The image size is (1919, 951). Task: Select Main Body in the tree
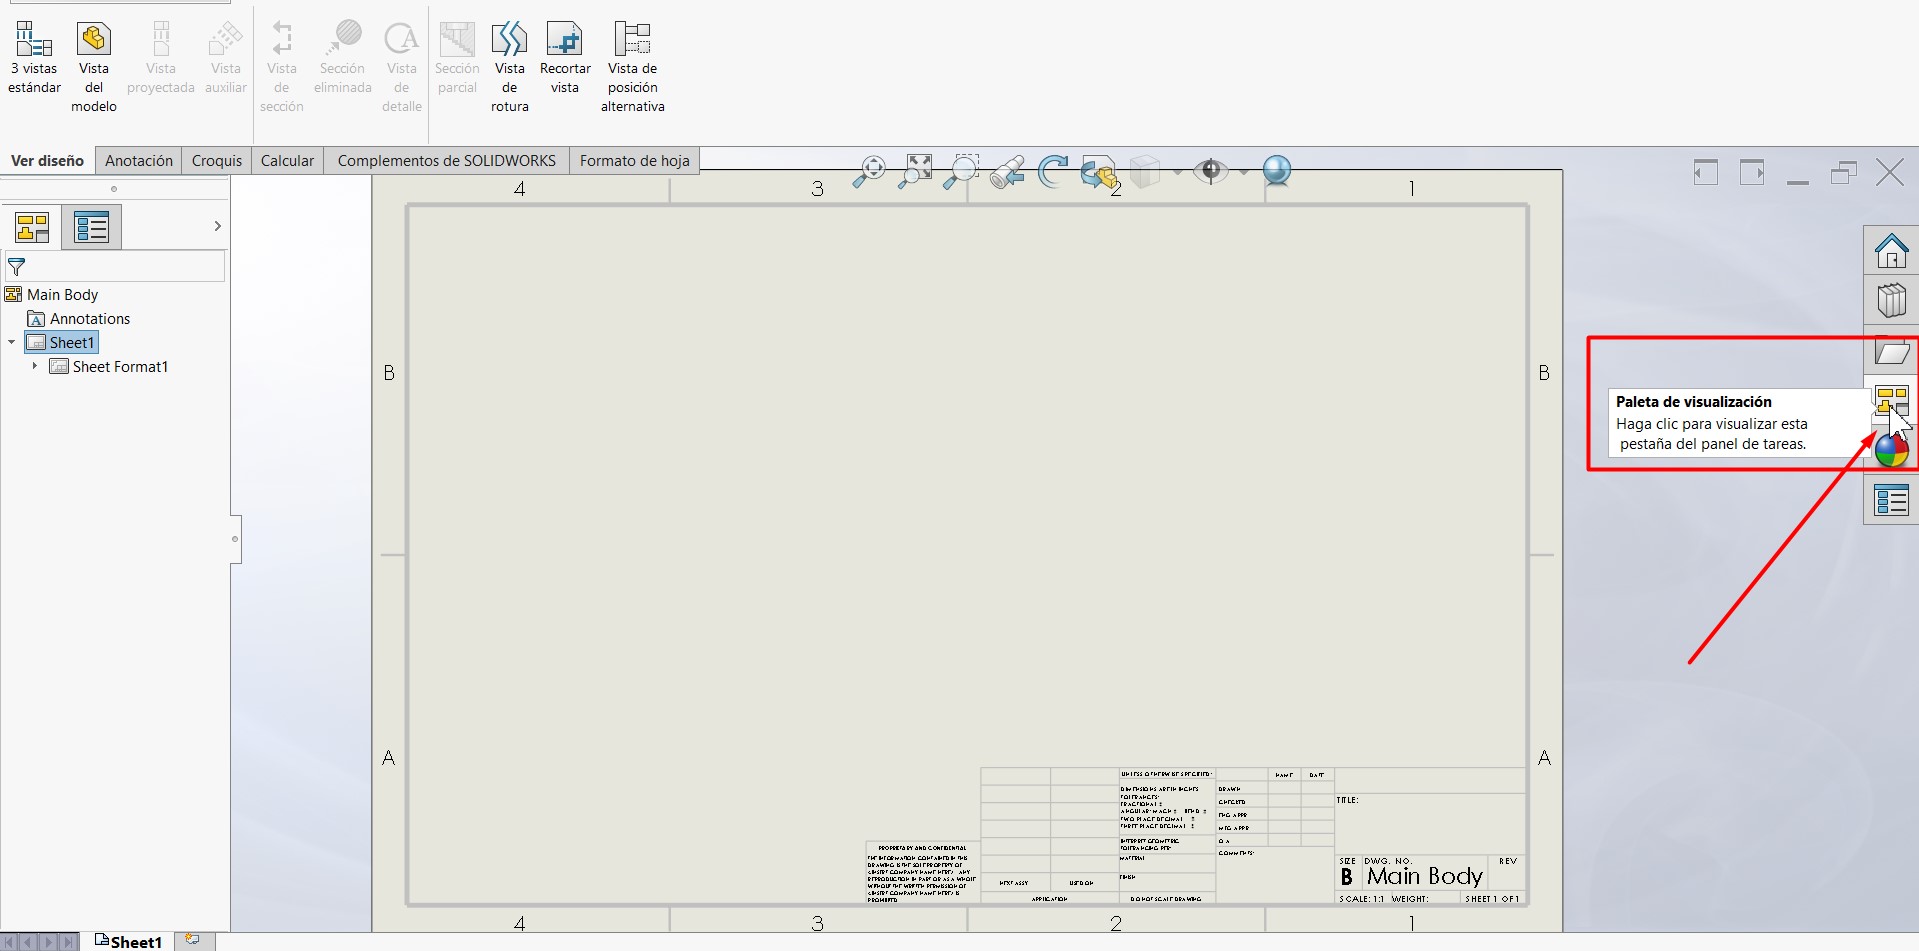62,295
